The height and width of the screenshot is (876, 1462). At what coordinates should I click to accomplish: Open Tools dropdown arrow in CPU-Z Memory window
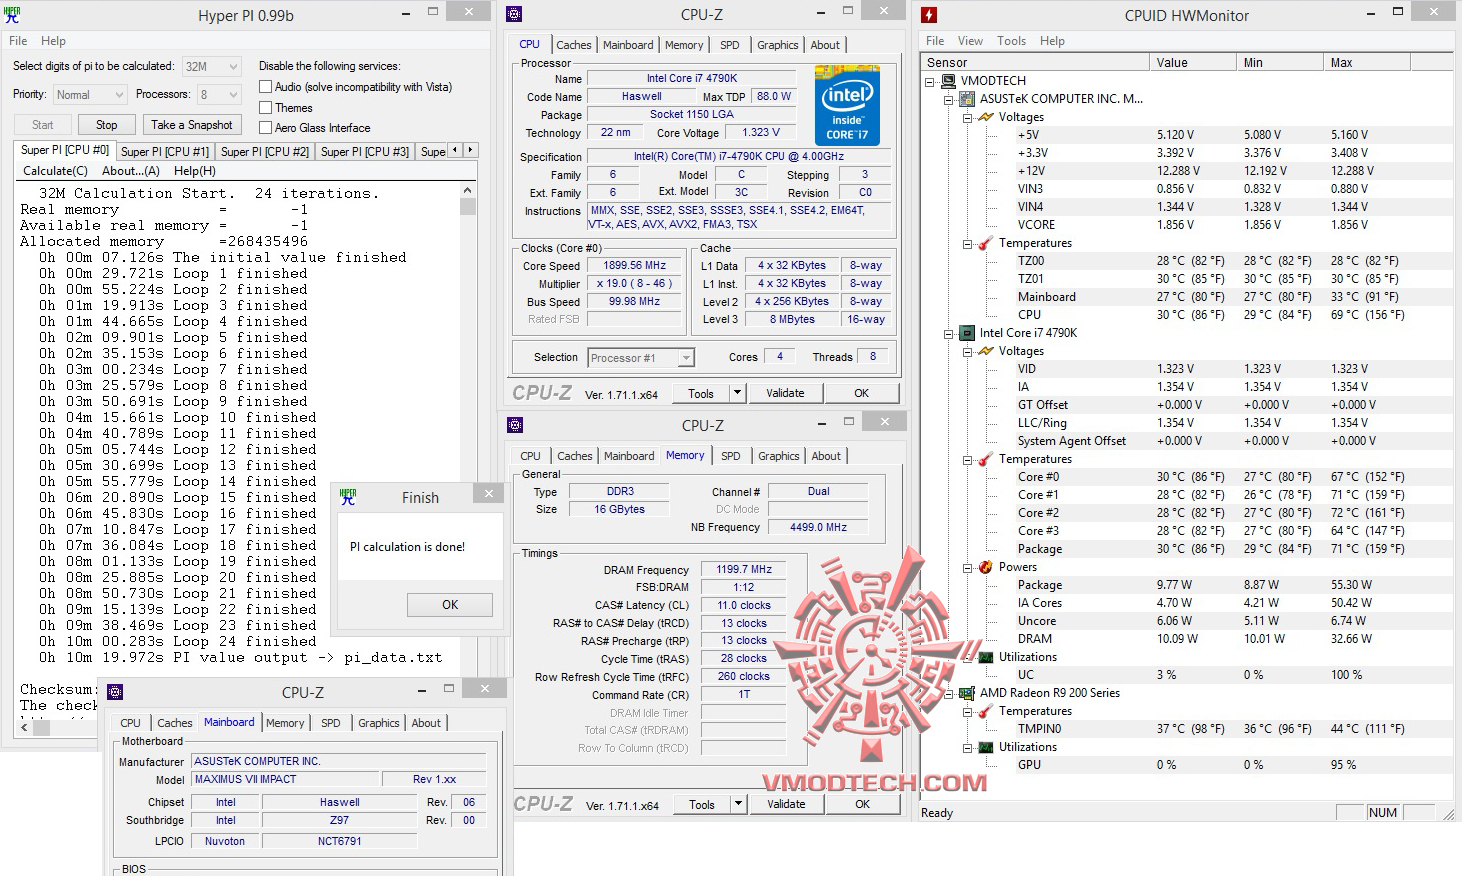coord(739,803)
